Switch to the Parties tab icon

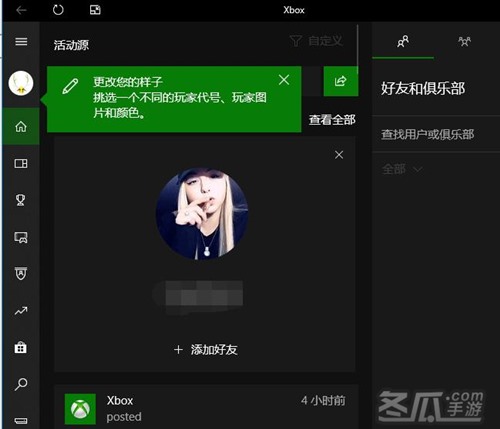point(464,42)
